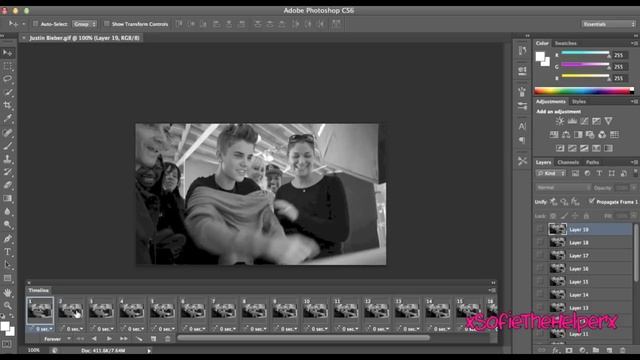
Task: Select the Gradient tool
Action: tap(7, 198)
